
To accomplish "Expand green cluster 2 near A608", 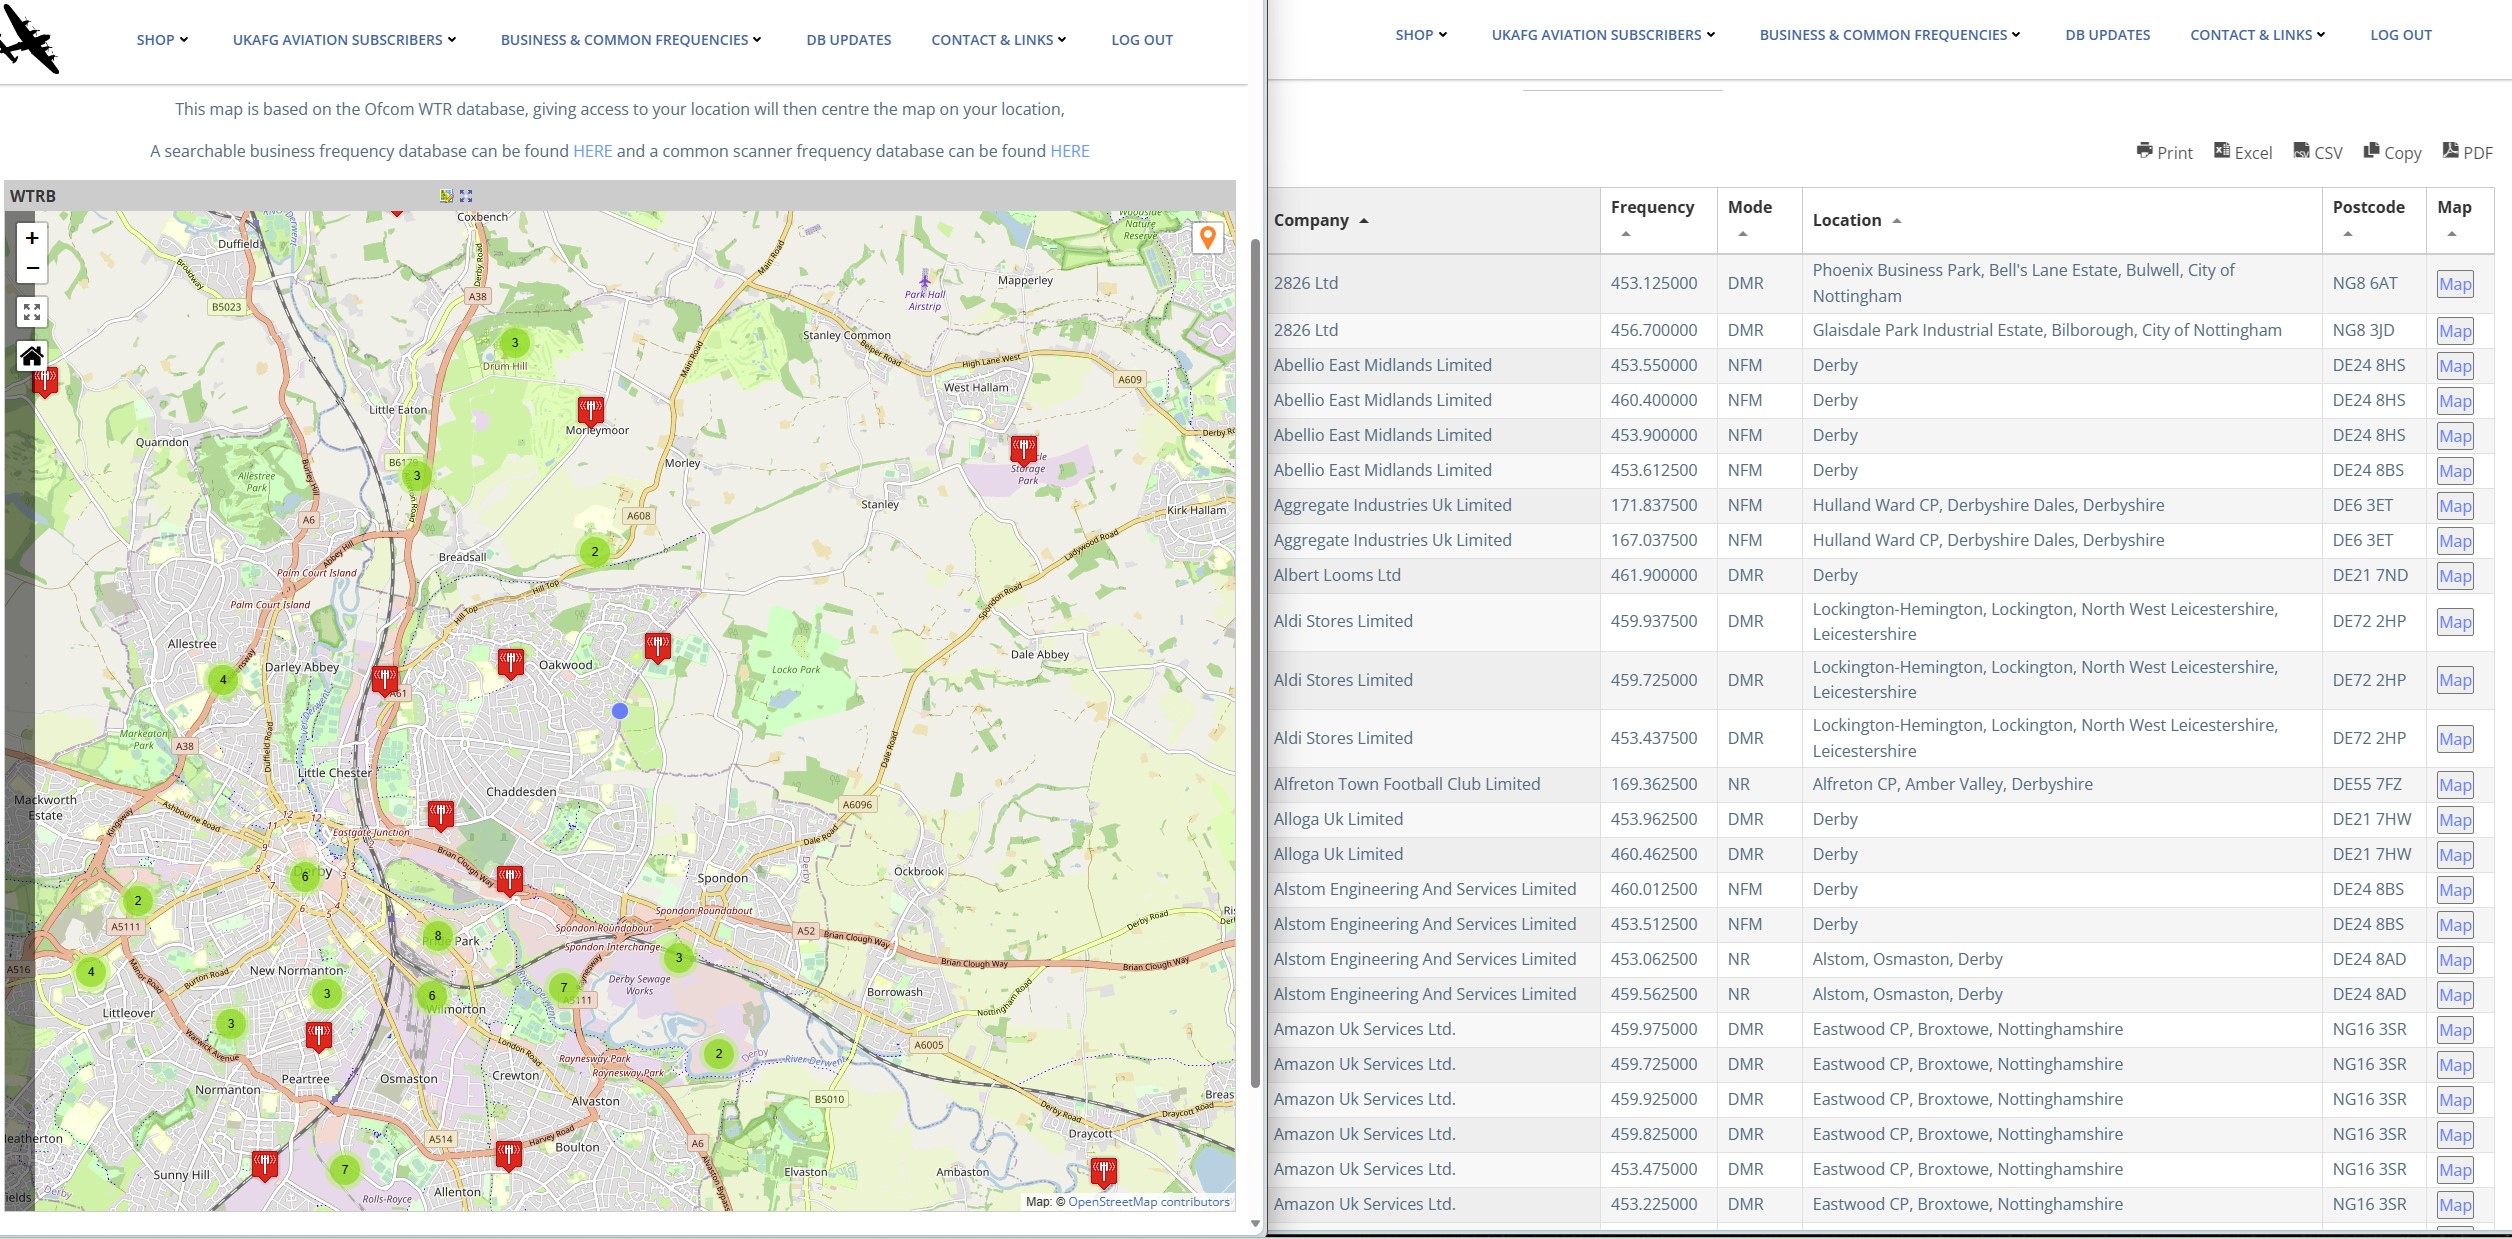I will click(x=595, y=551).
